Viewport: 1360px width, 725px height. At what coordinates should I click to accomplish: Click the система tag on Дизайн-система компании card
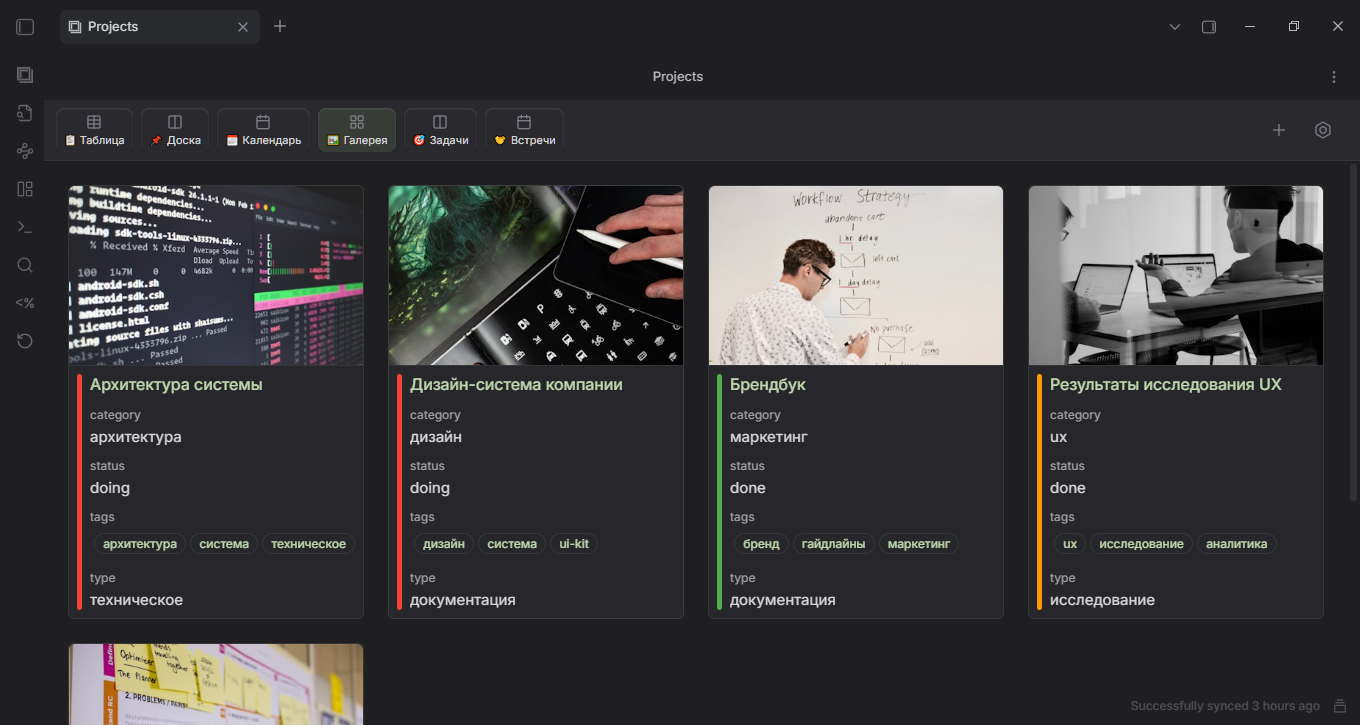click(x=512, y=544)
